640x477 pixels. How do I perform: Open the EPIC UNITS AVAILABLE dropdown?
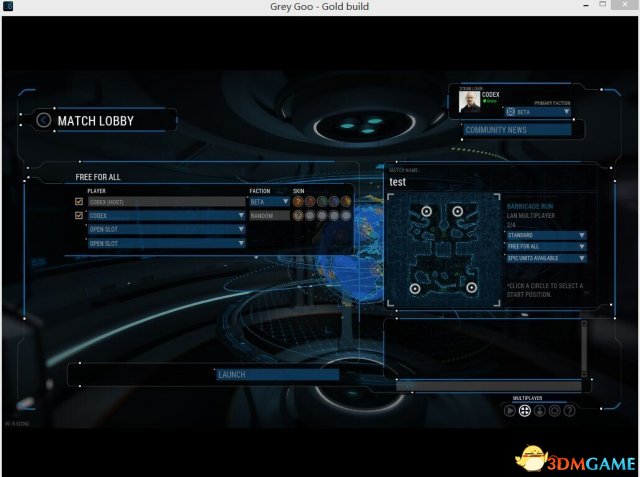pos(546,258)
